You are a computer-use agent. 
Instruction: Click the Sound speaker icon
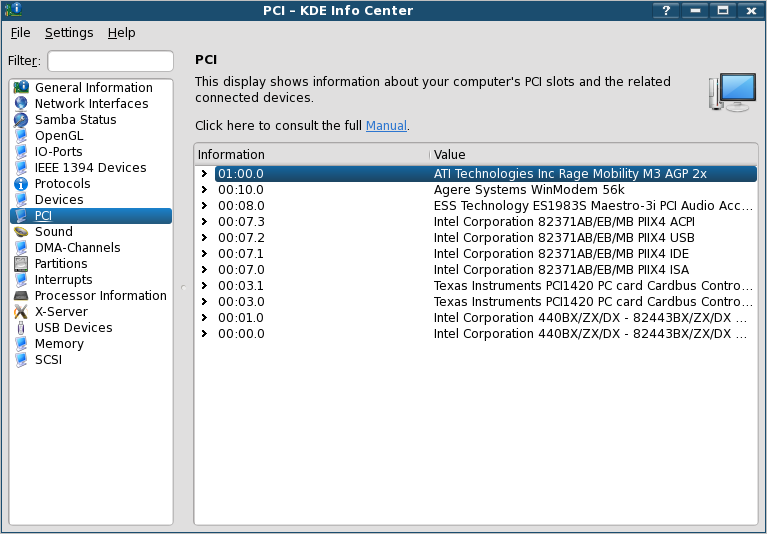[21, 232]
